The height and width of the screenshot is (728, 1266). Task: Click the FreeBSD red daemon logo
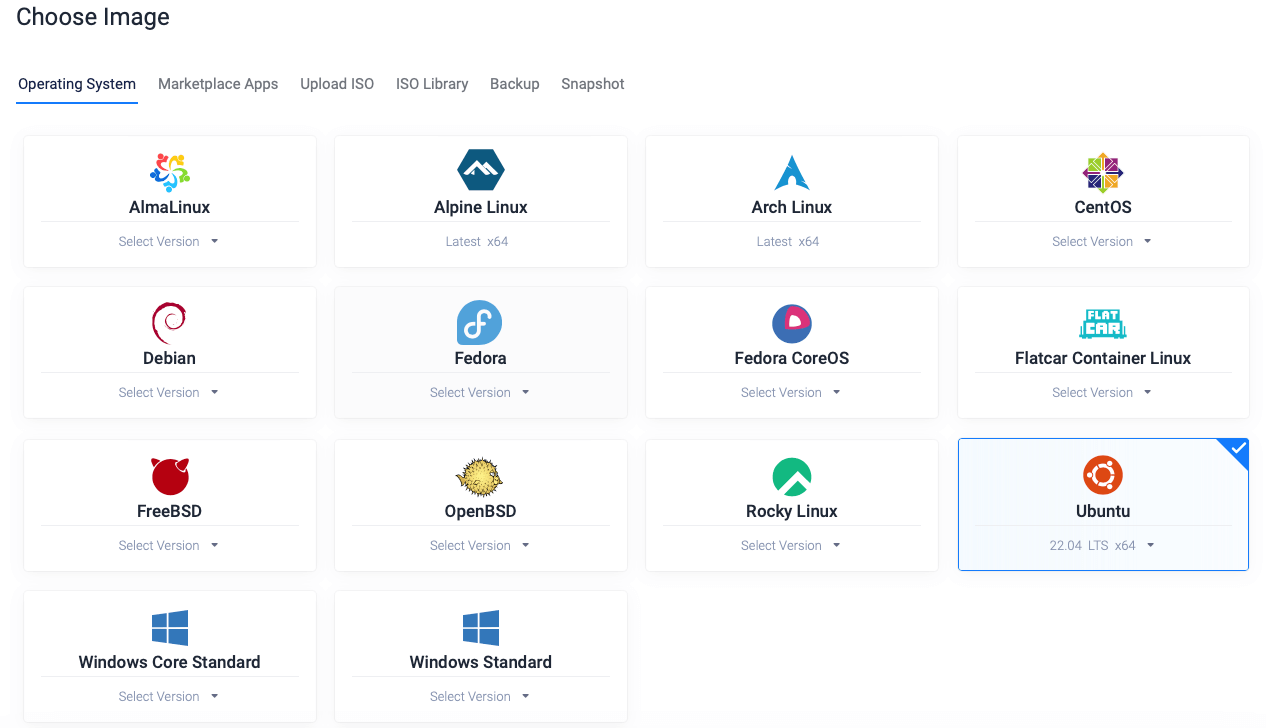click(170, 476)
